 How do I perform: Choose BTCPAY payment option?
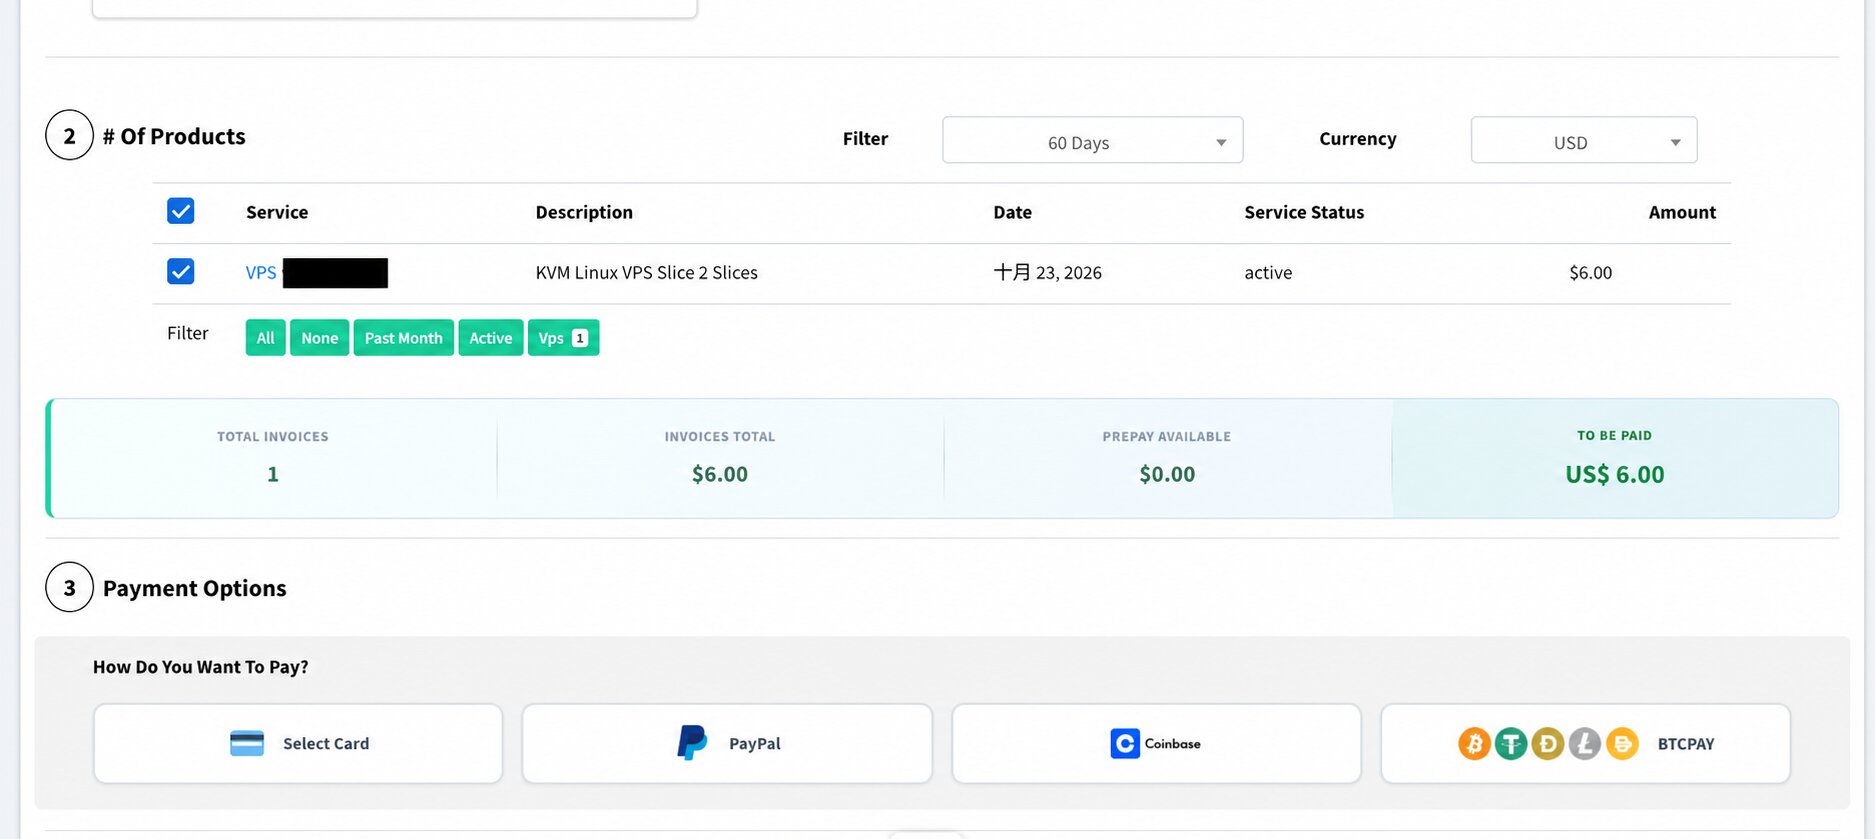1585,744
